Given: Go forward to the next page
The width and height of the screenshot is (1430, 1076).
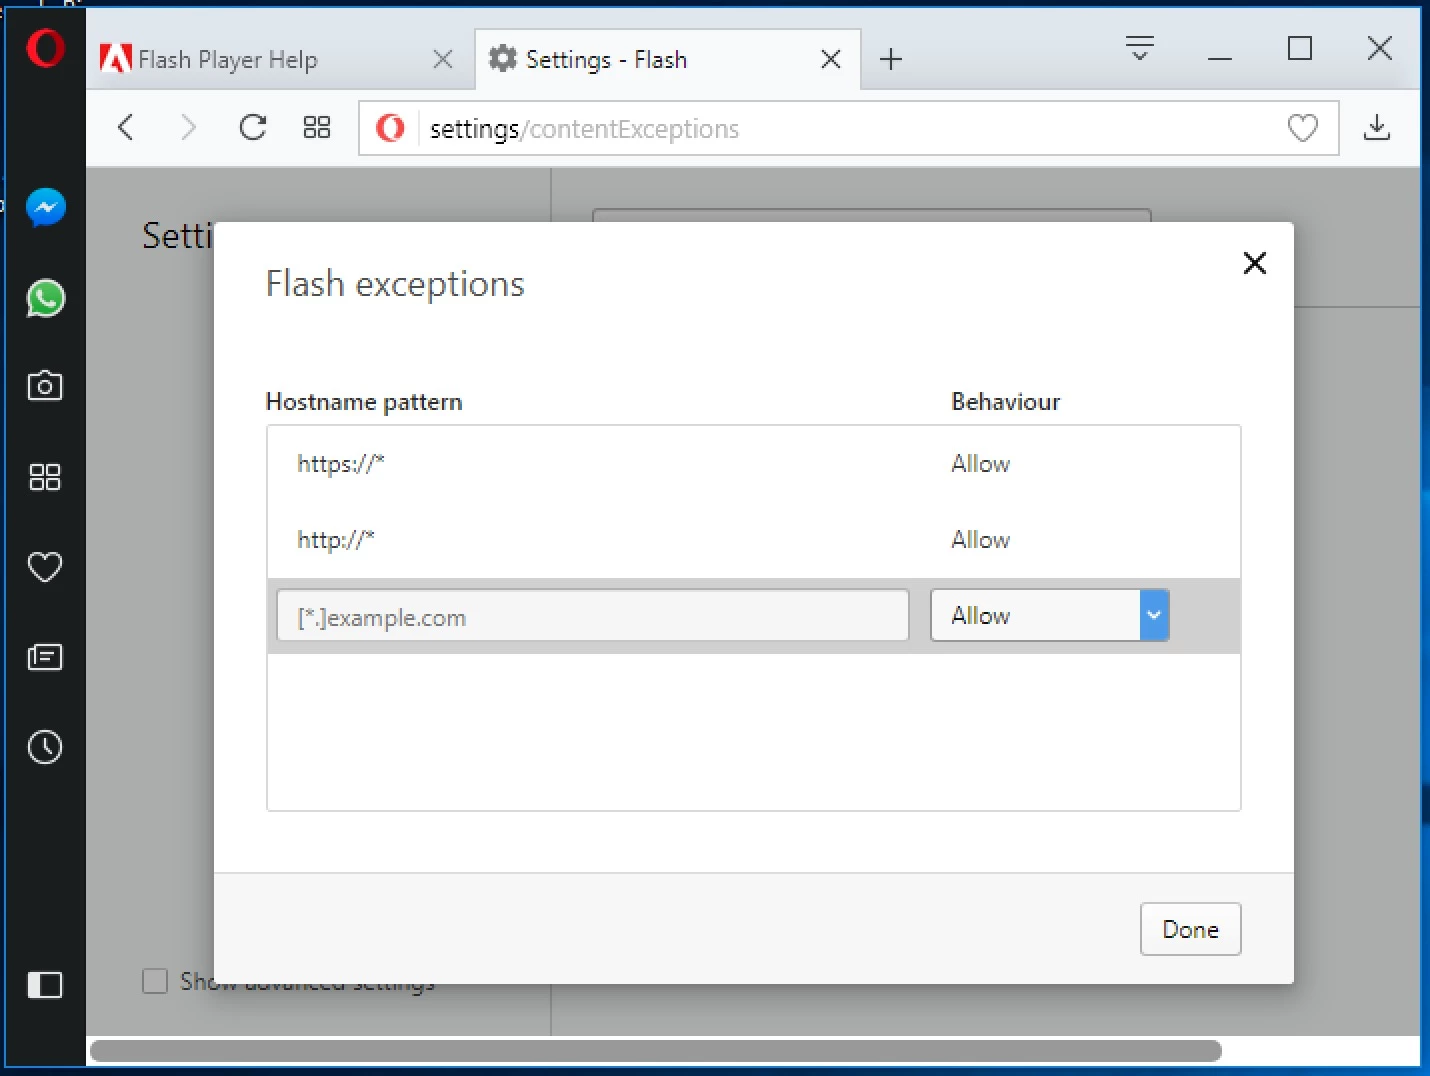Looking at the screenshot, I should pyautogui.click(x=188, y=127).
